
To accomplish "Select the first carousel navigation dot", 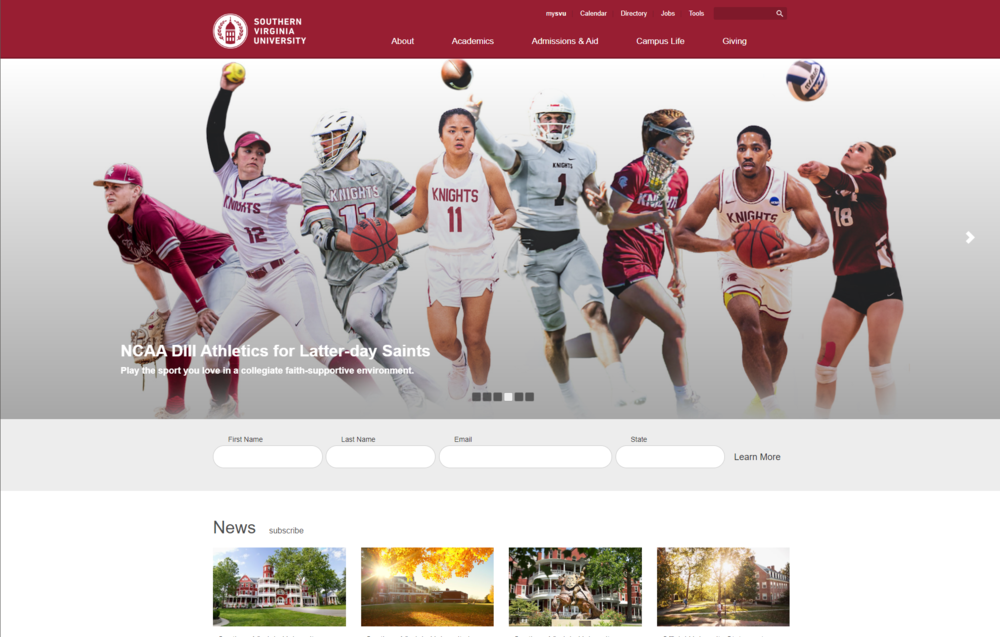I will (x=475, y=396).
